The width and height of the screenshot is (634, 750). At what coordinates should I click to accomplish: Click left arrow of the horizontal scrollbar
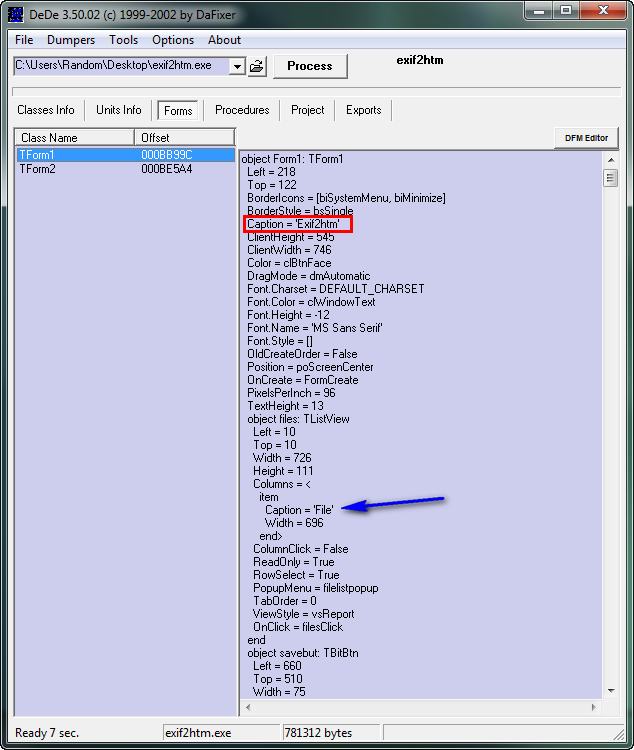[x=248, y=707]
